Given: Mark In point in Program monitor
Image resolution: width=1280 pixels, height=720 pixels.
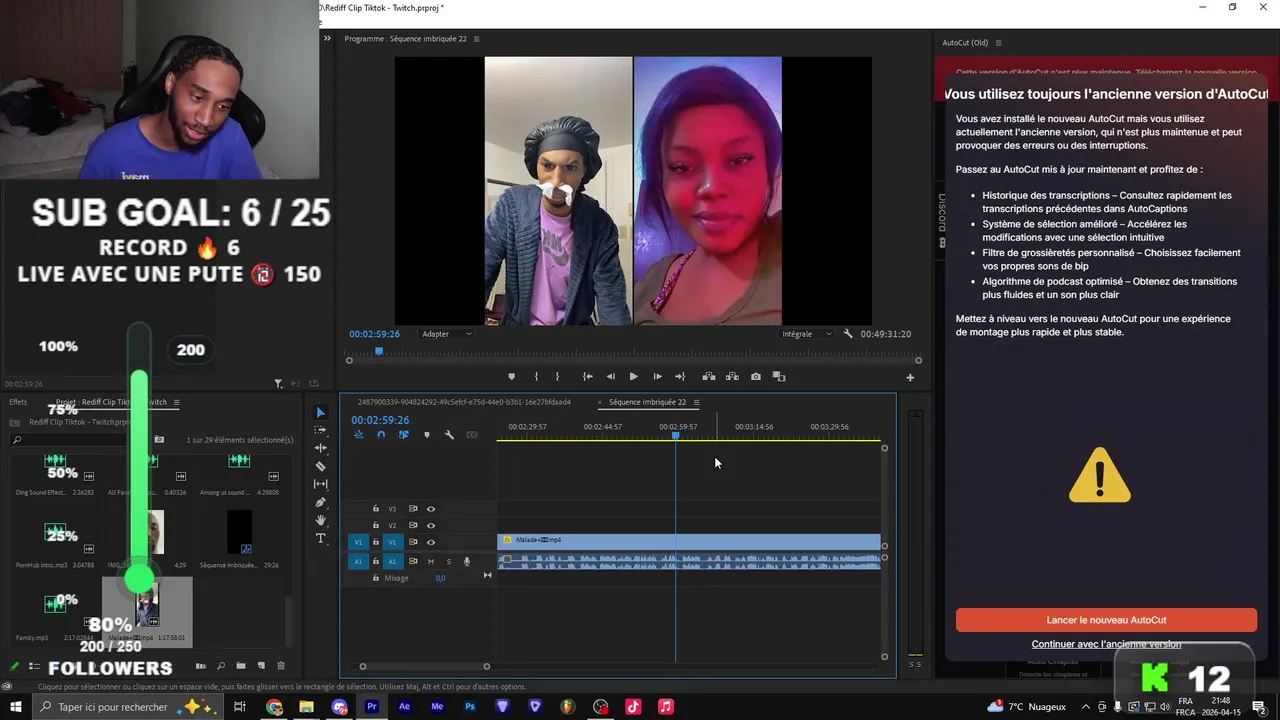Looking at the screenshot, I should coord(536,377).
